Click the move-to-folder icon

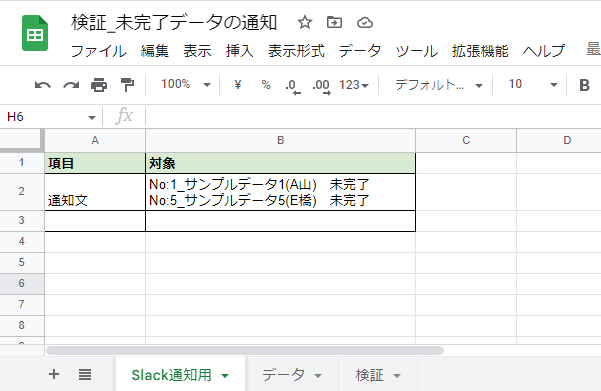point(334,22)
